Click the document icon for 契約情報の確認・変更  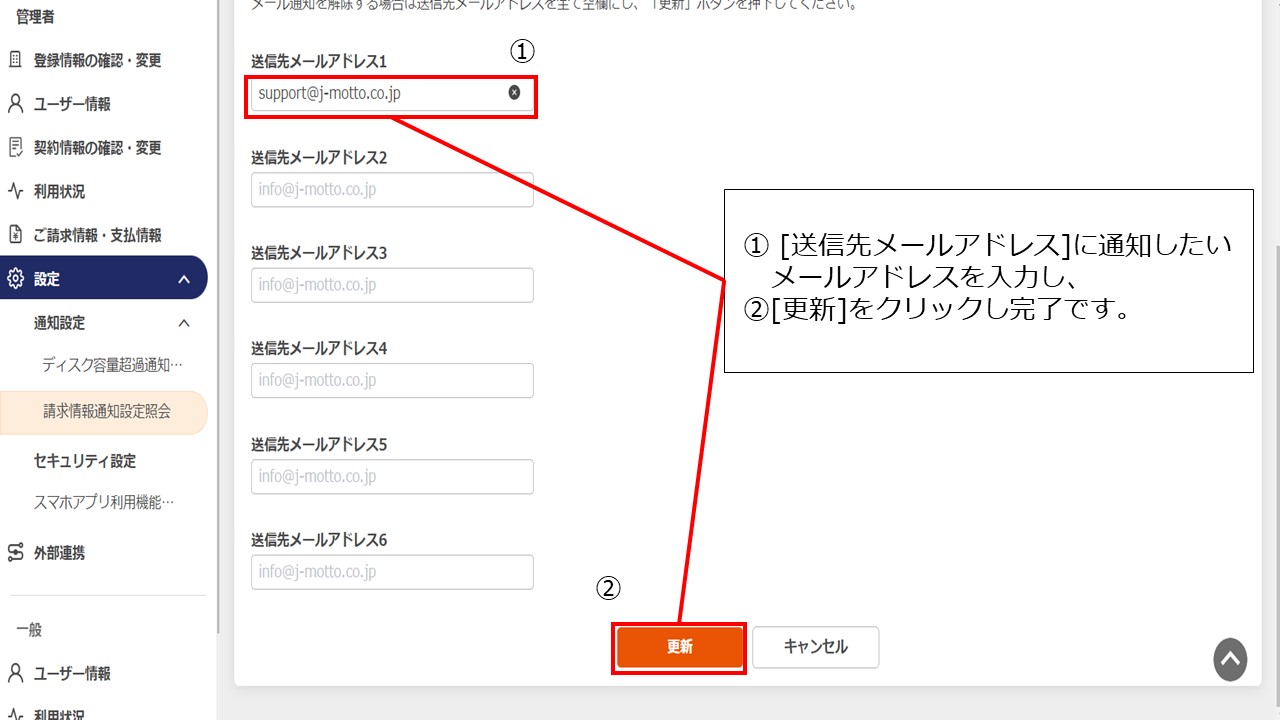click(15, 148)
